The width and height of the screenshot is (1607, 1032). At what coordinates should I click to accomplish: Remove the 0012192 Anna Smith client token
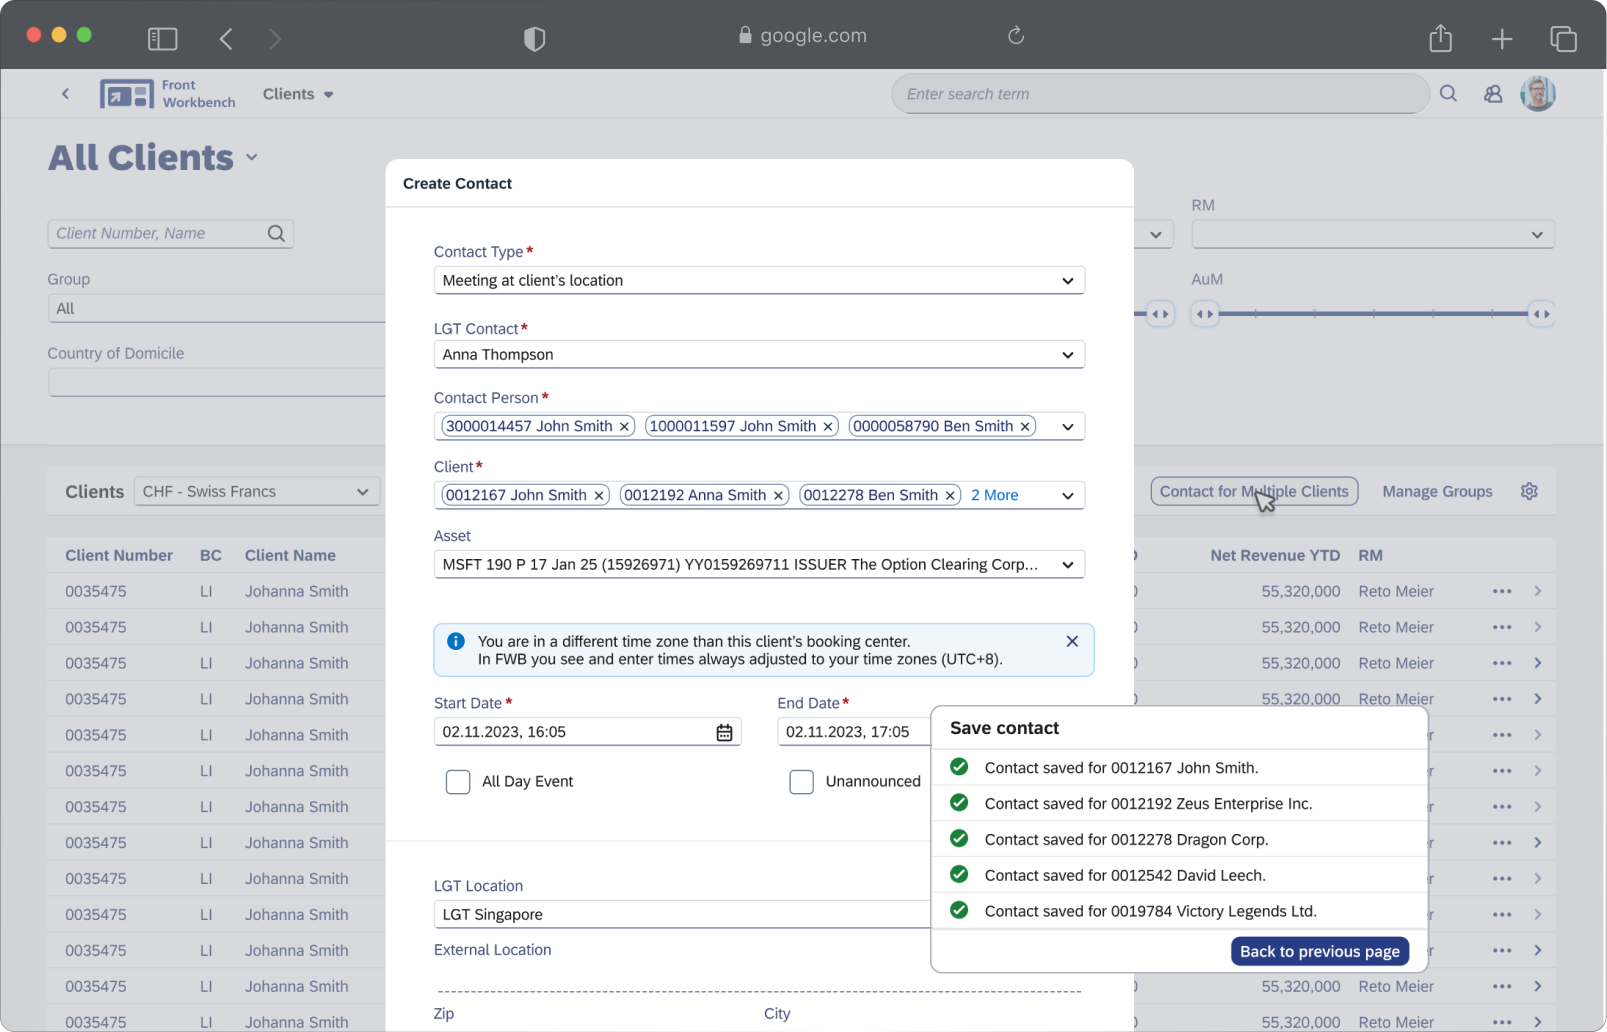(x=778, y=496)
